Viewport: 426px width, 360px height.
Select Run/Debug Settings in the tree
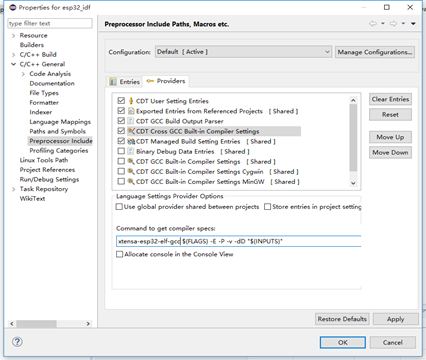click(49, 179)
